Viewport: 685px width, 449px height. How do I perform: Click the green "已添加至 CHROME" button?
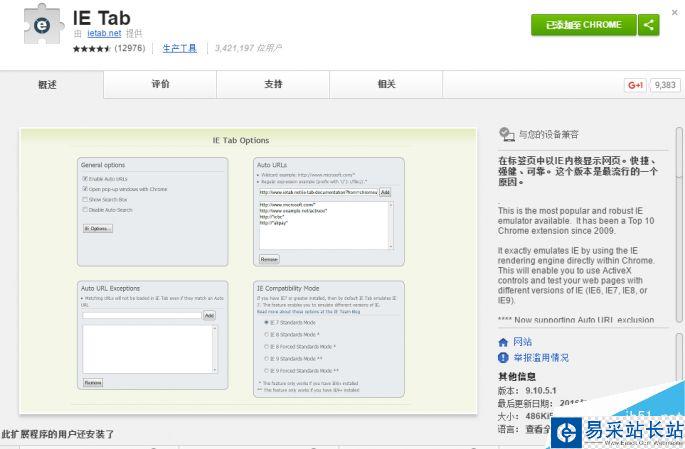[584, 25]
